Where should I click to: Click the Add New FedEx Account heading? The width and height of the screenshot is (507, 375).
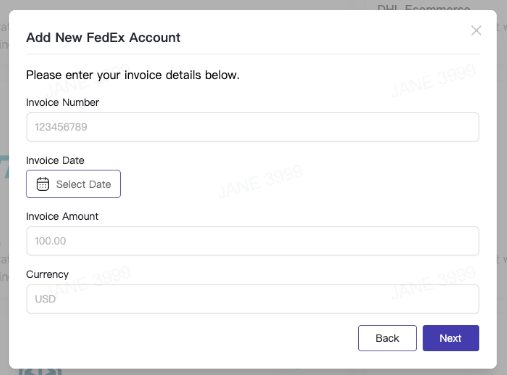(103, 37)
